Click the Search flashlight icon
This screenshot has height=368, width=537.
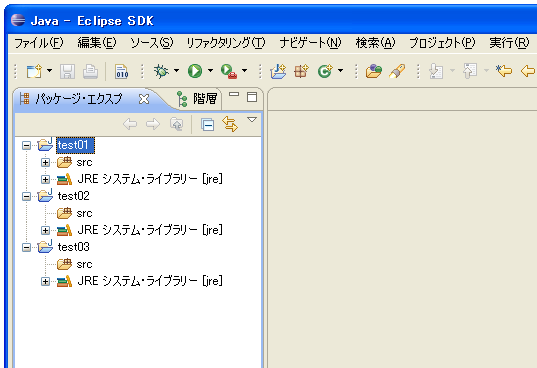[x=397, y=71]
